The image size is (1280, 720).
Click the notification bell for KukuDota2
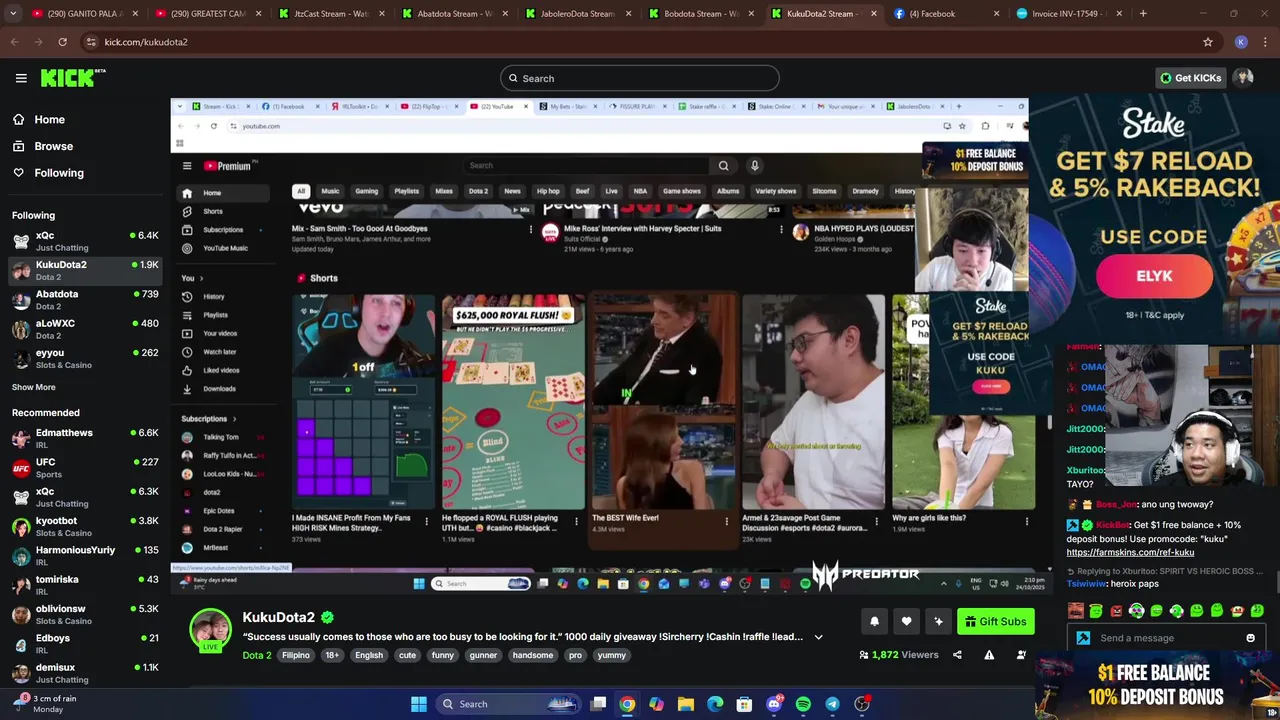point(874,621)
